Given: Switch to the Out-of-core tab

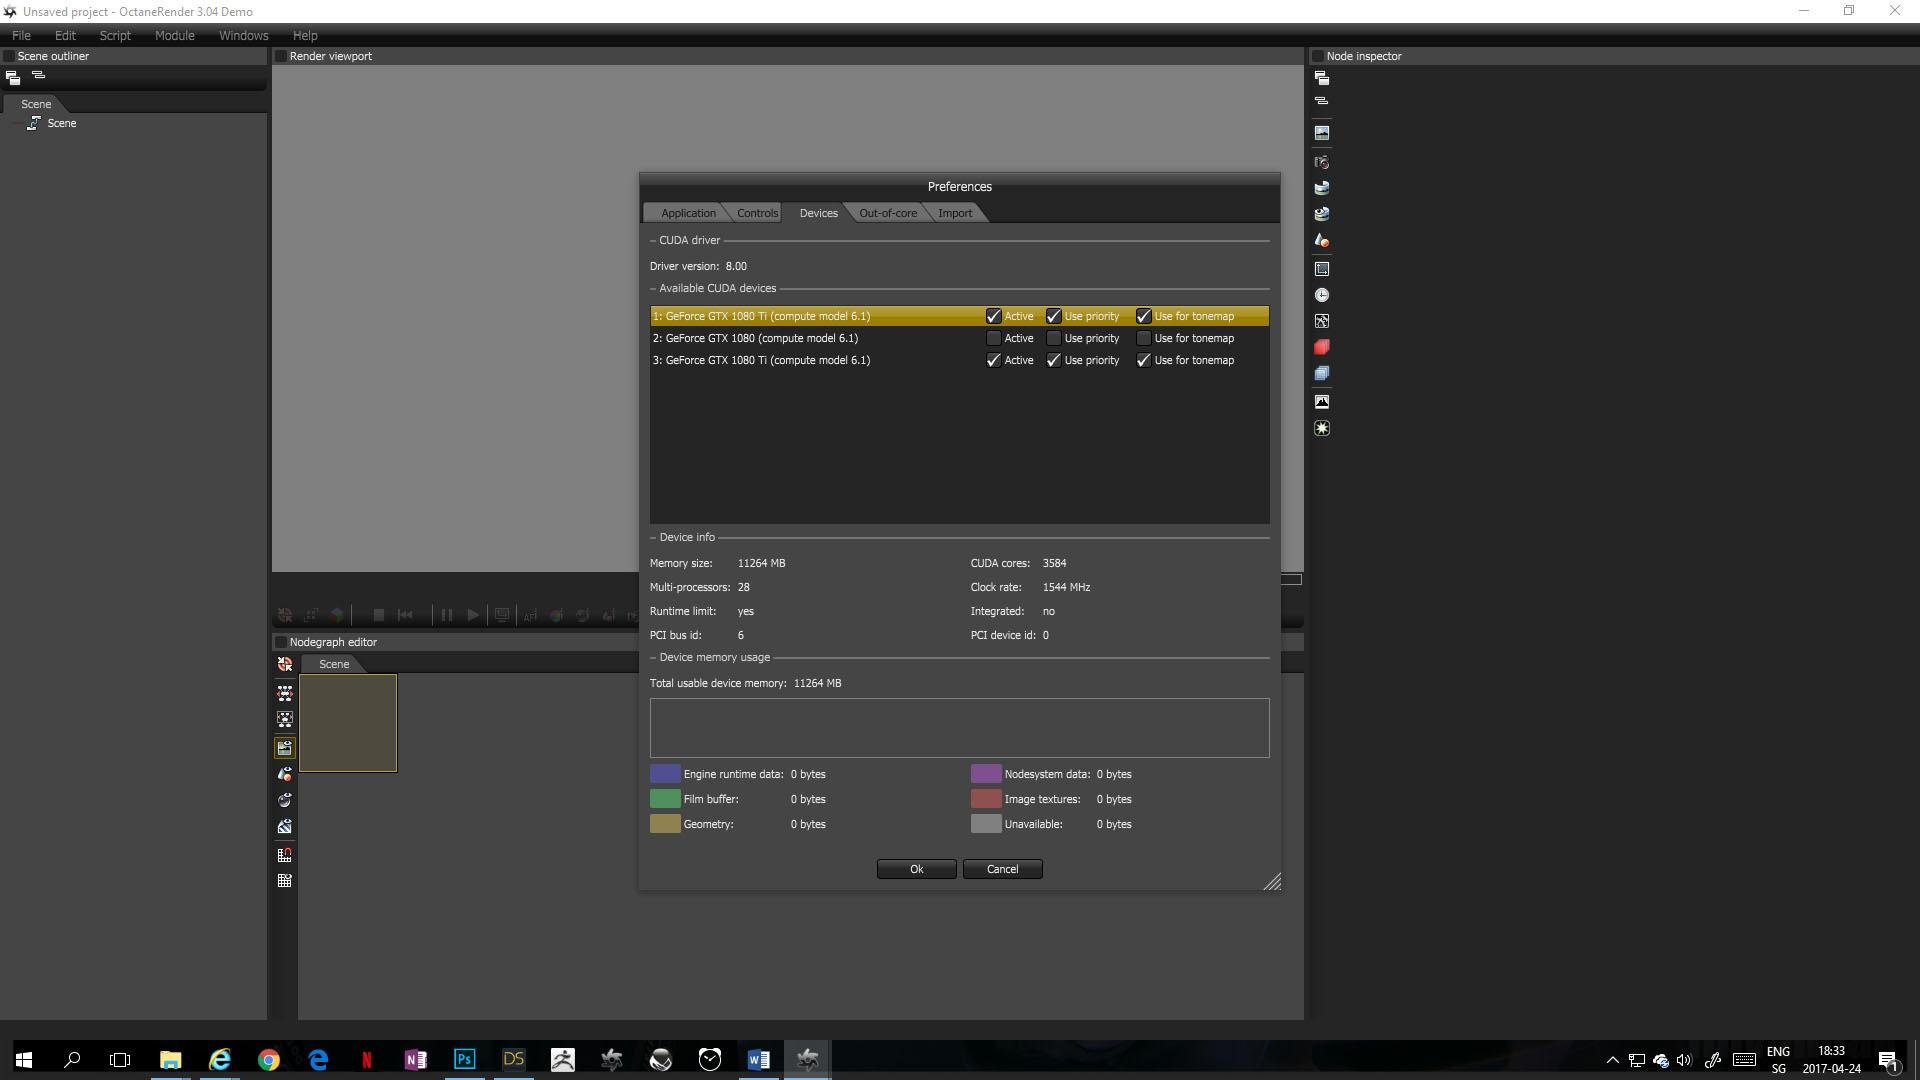Looking at the screenshot, I should [x=887, y=213].
